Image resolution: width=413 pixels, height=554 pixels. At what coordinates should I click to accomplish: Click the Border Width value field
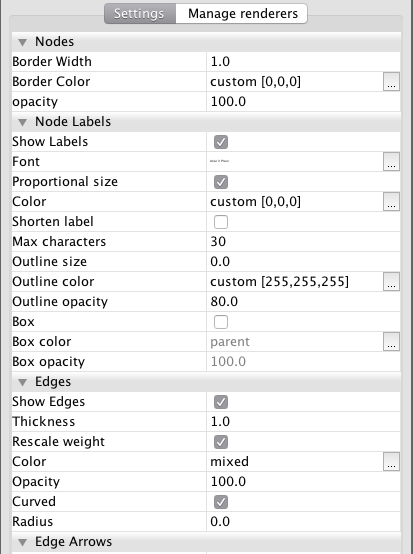coord(303,61)
